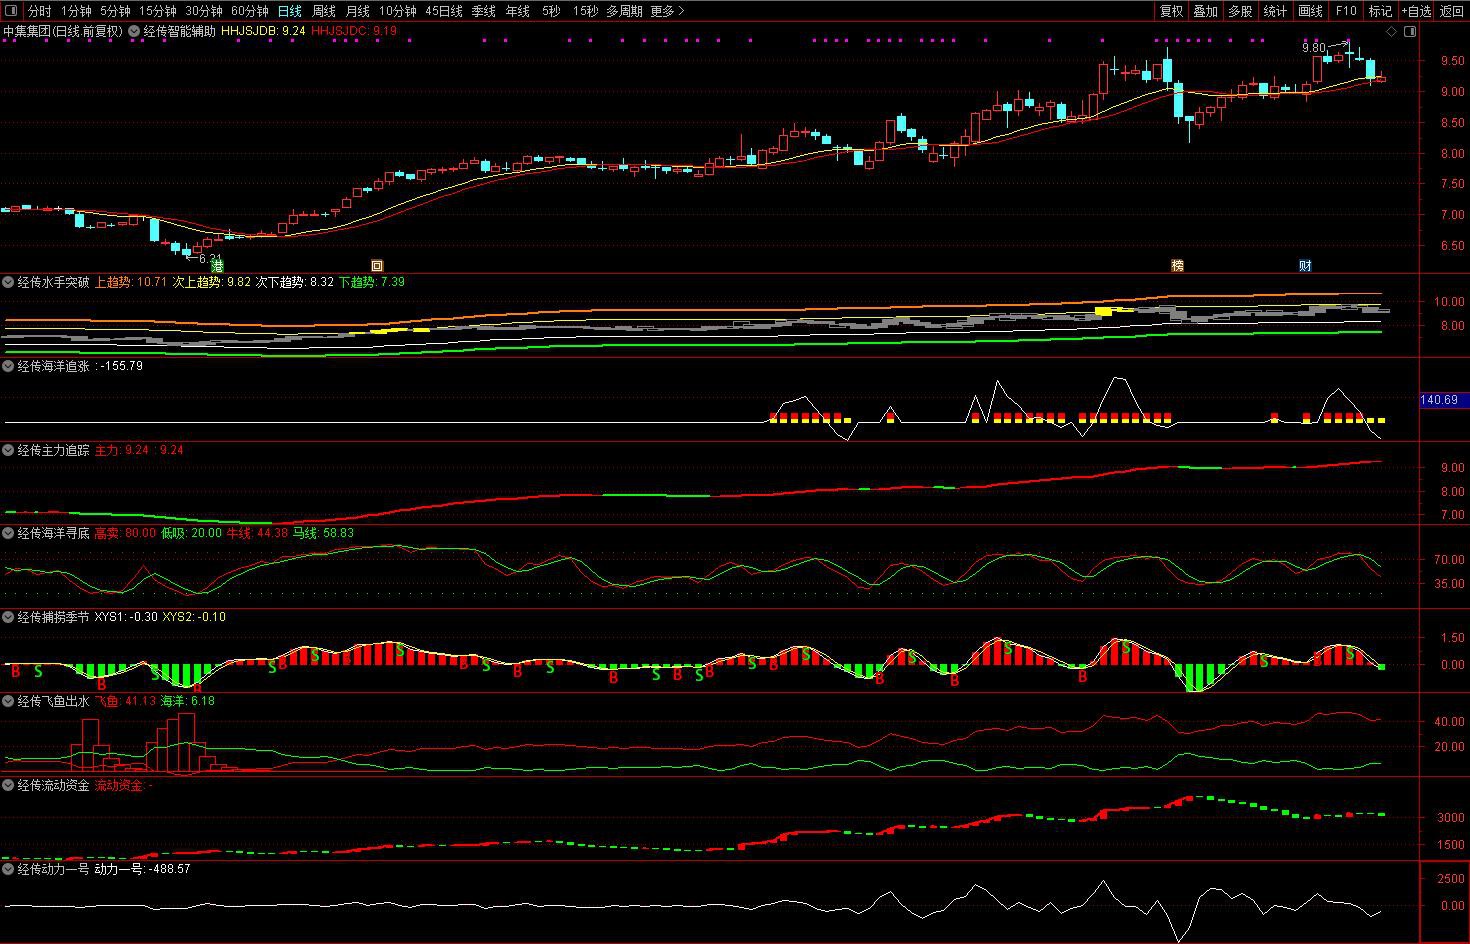
Task: Click the 返回 back button
Action: click(1452, 11)
